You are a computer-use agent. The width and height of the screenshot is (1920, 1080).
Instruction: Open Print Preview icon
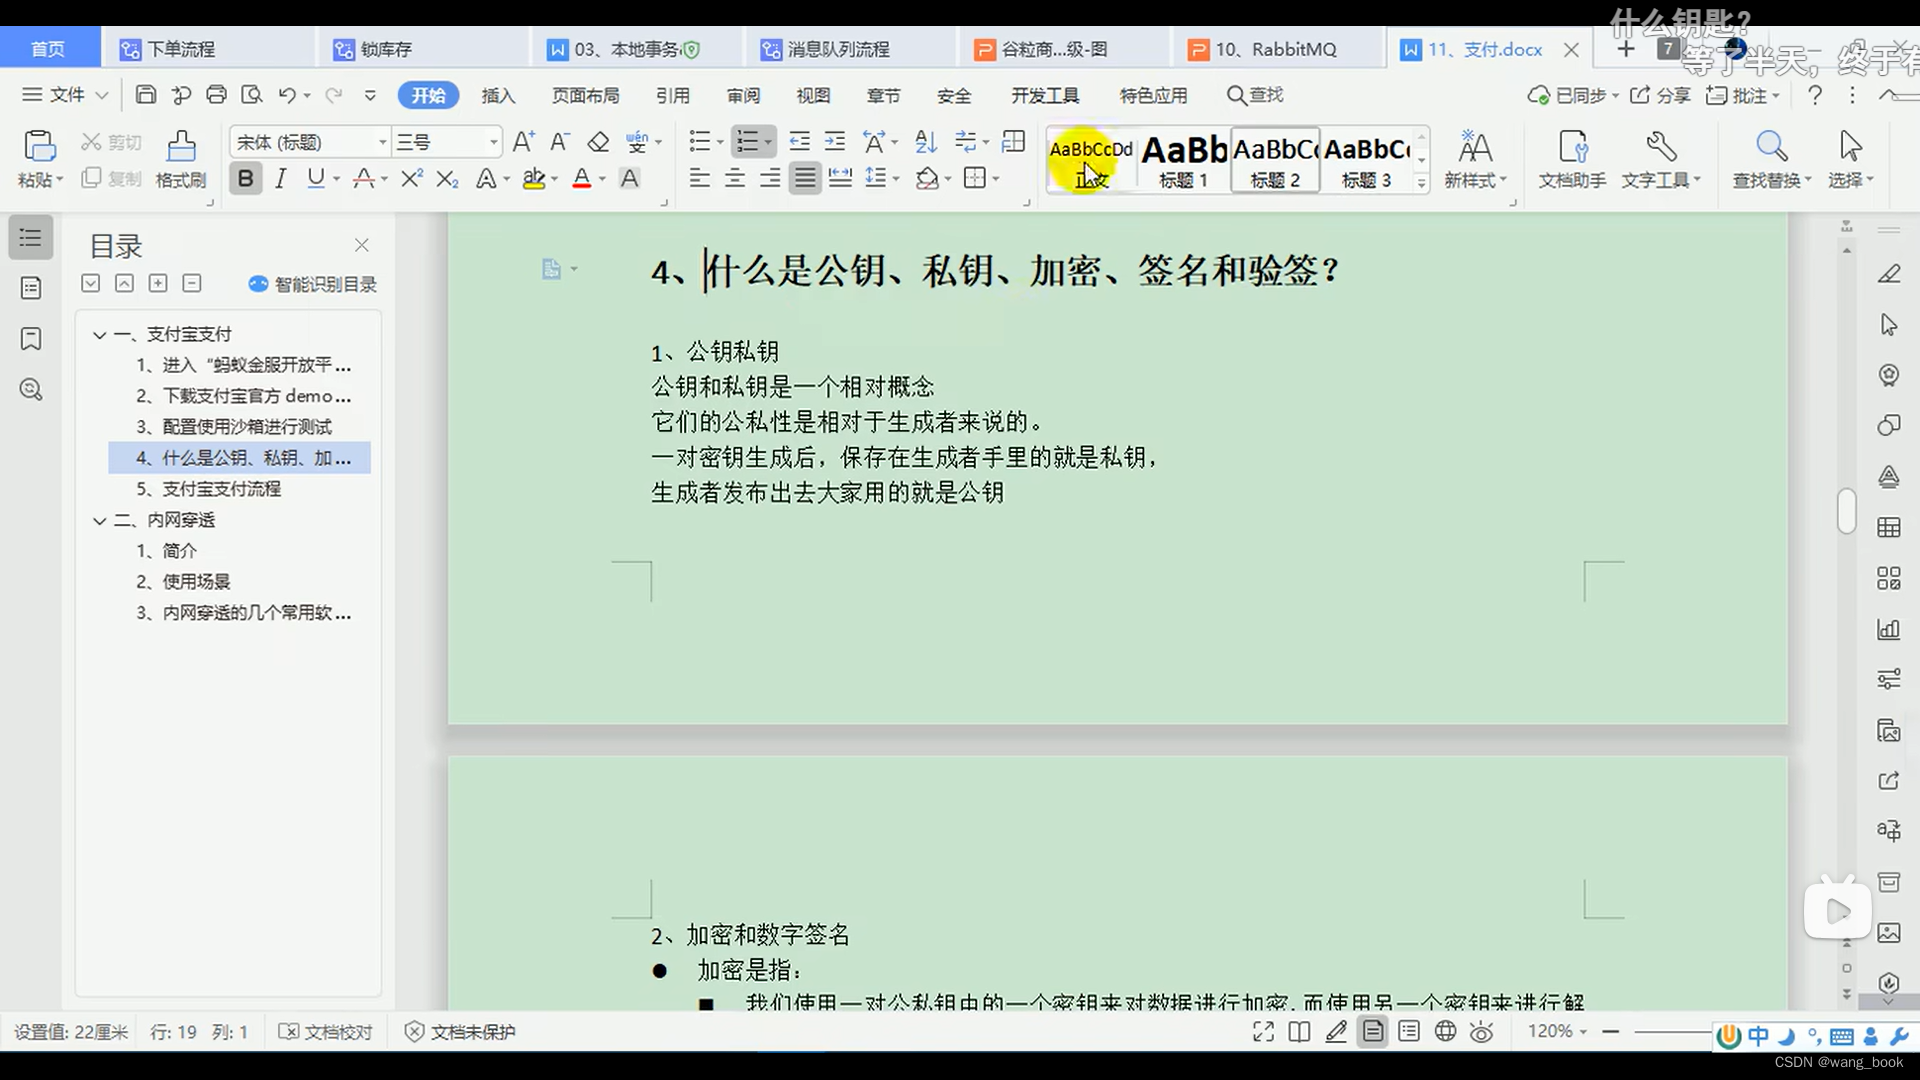coord(252,95)
